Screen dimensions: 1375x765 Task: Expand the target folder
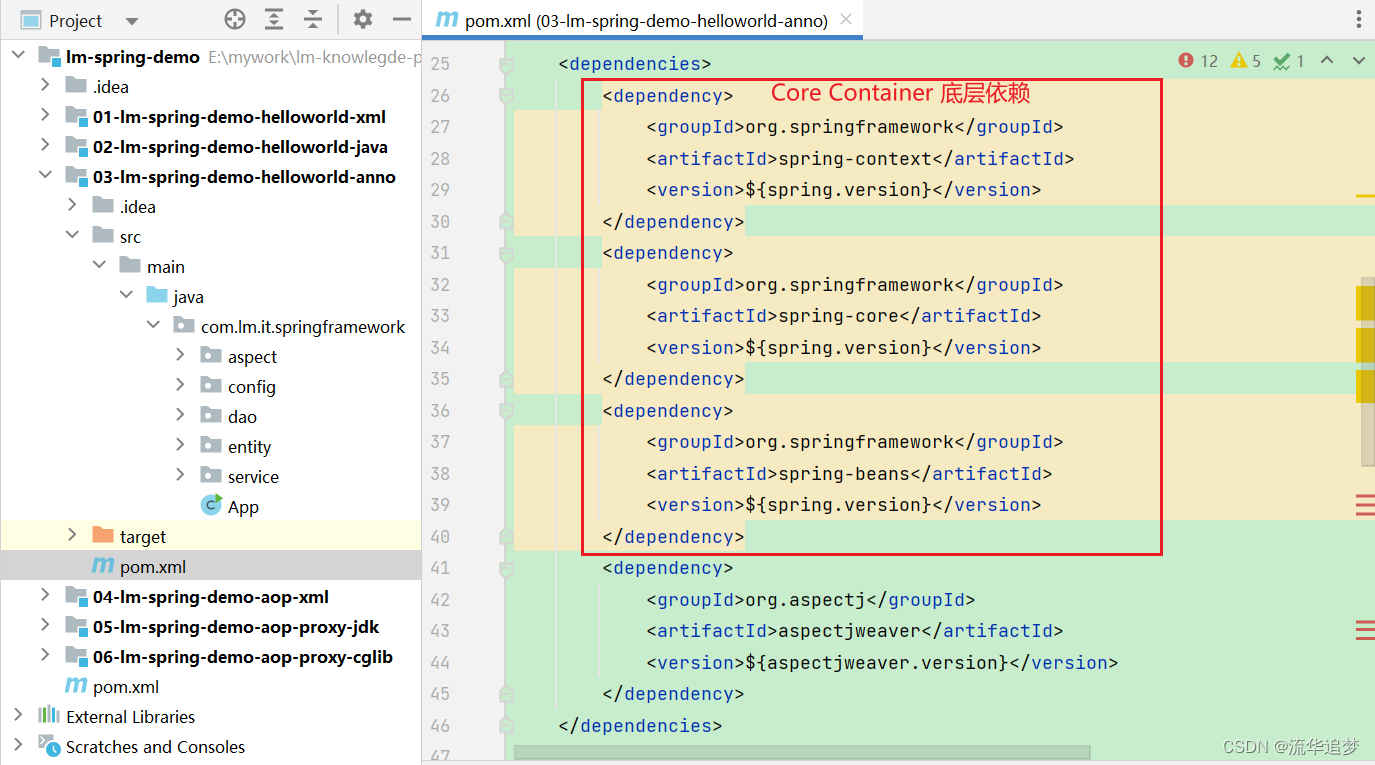(x=72, y=536)
